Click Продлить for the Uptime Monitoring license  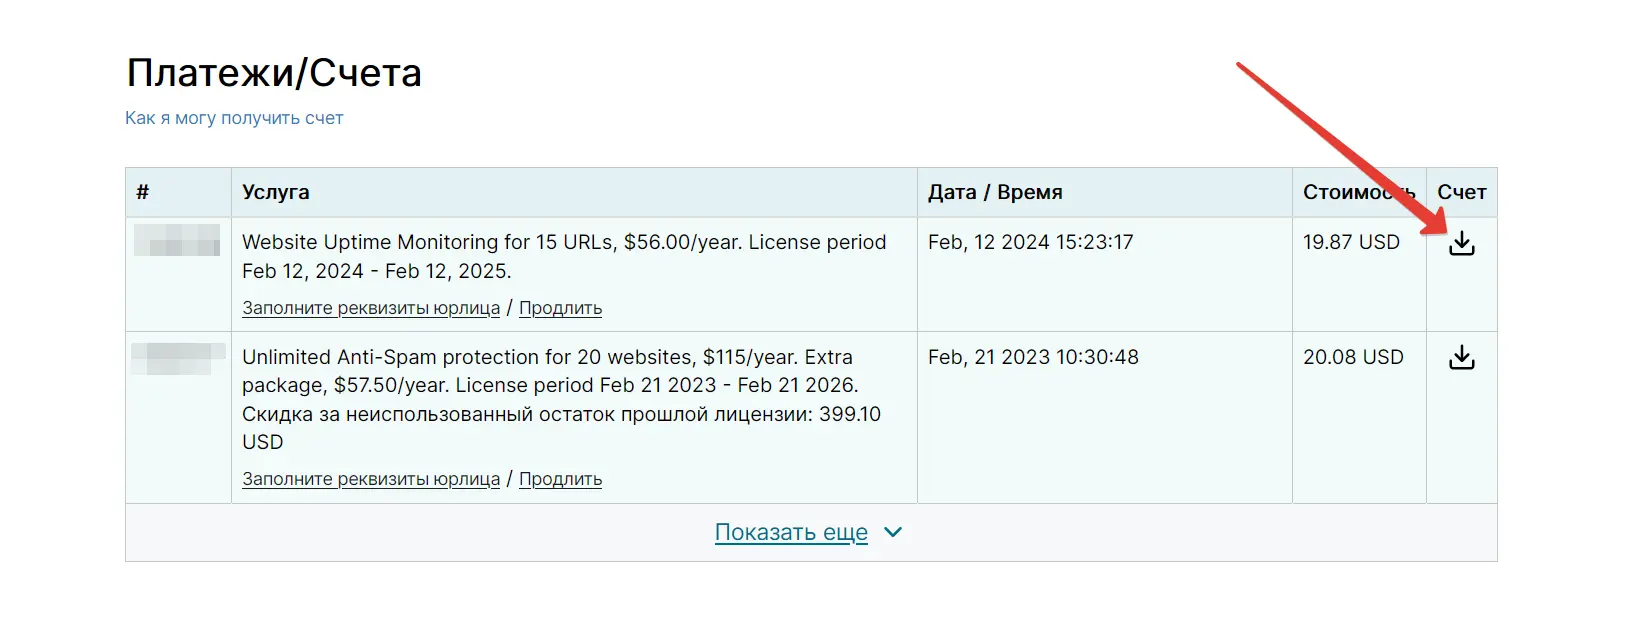[x=560, y=308]
